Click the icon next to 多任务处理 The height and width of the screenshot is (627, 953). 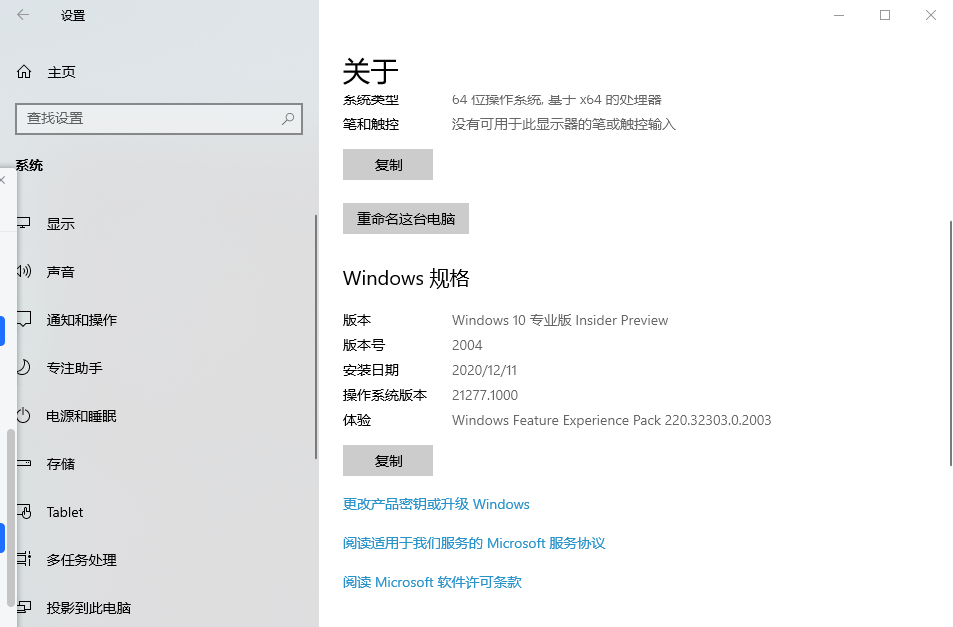coord(24,559)
